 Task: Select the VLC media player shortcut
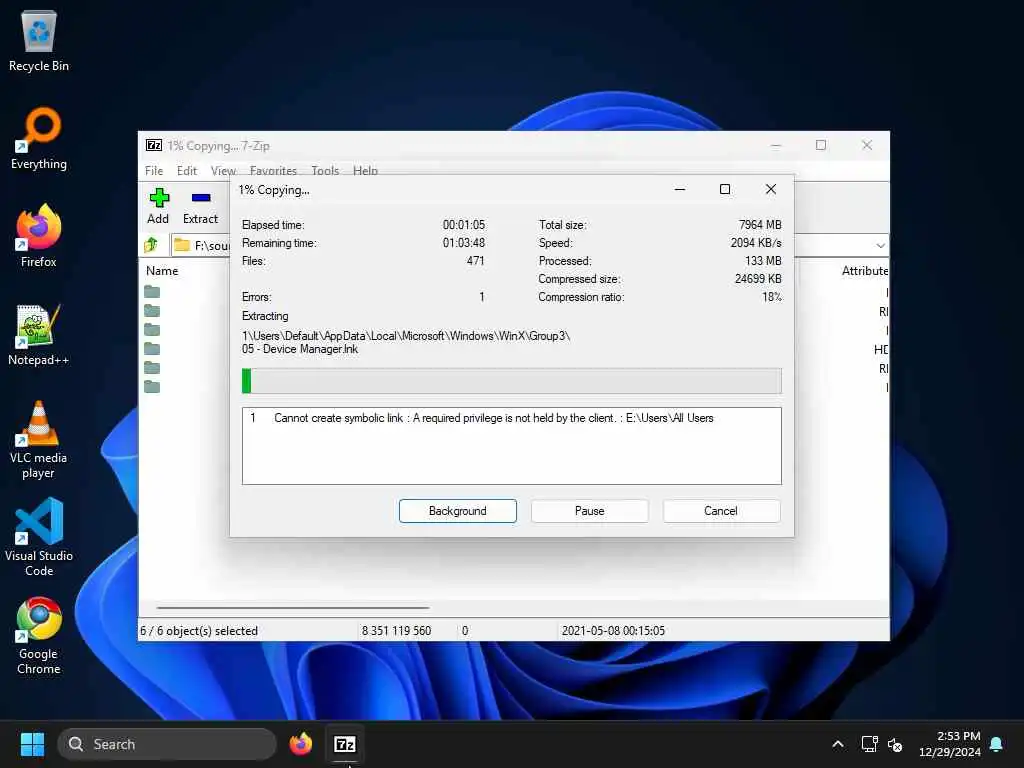click(39, 440)
